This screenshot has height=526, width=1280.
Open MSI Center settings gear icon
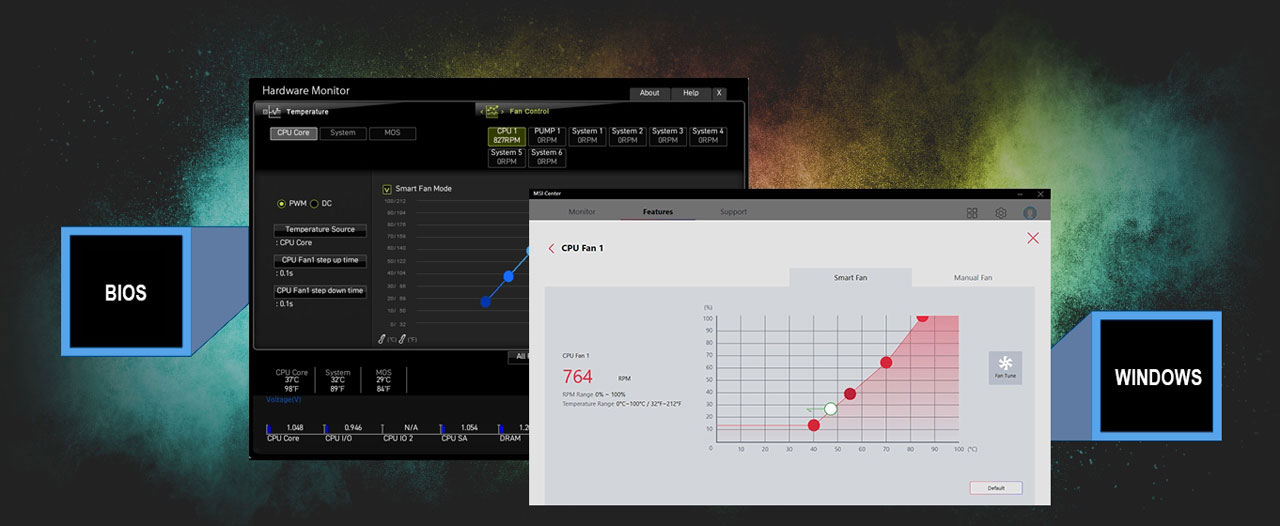pos(1001,213)
